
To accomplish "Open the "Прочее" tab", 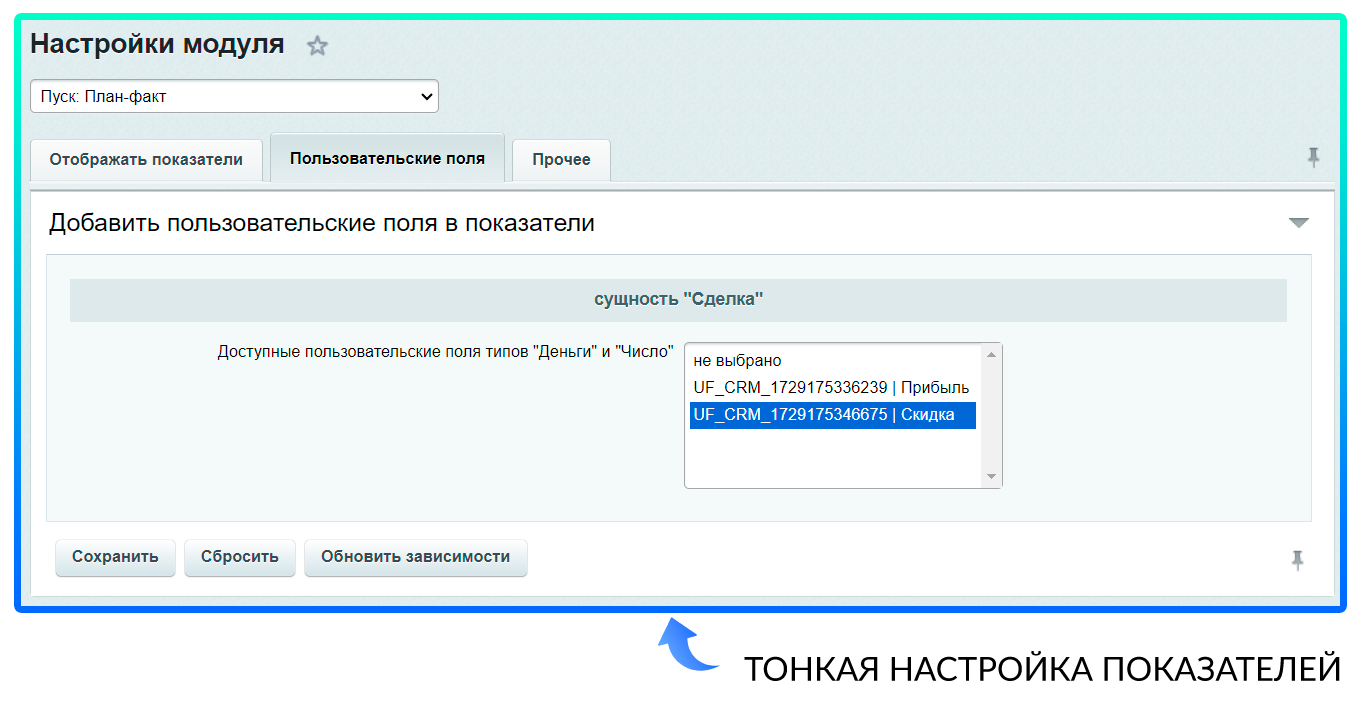I will click(561, 160).
